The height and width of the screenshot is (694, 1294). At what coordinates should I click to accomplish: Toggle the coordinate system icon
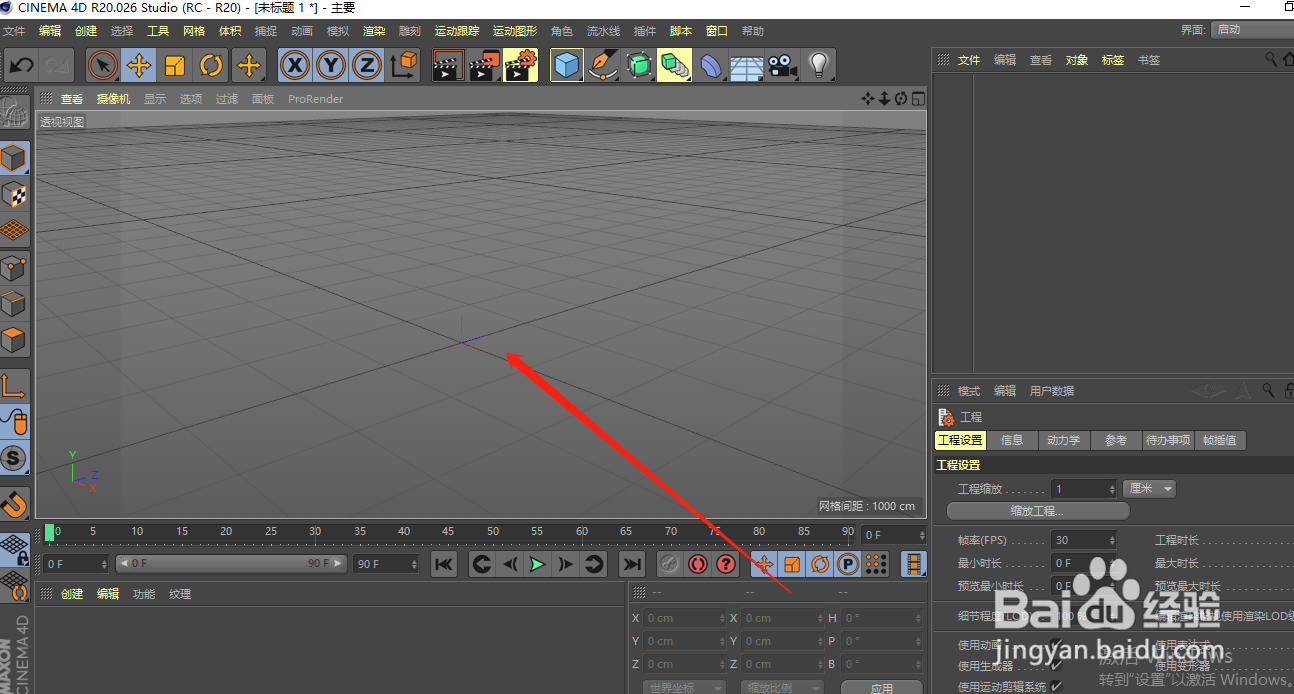[404, 67]
